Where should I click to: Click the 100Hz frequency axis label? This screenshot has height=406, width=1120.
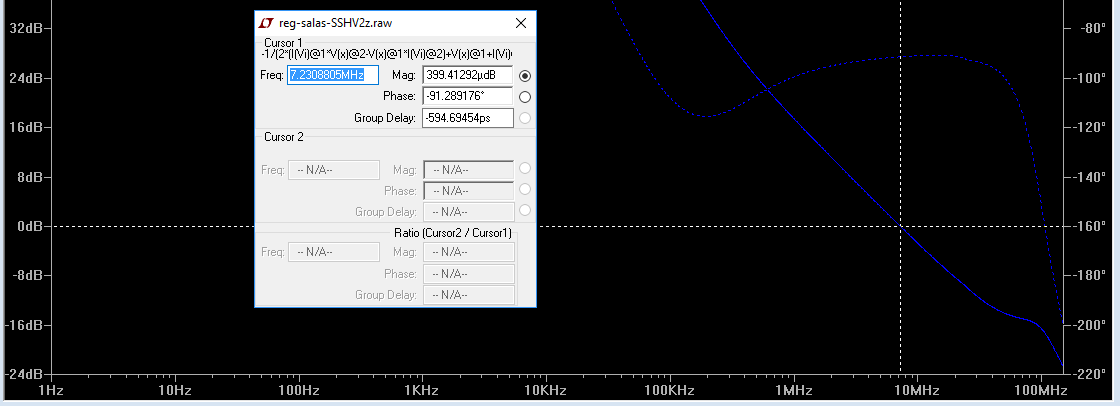298,391
